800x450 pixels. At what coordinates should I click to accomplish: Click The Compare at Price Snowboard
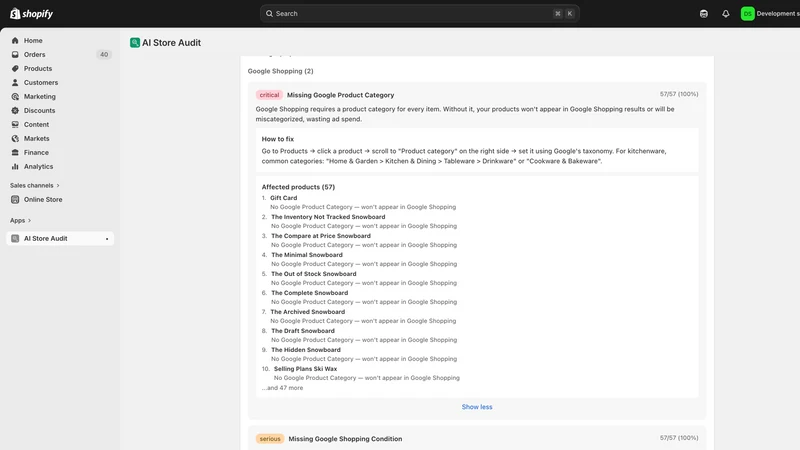(321, 236)
